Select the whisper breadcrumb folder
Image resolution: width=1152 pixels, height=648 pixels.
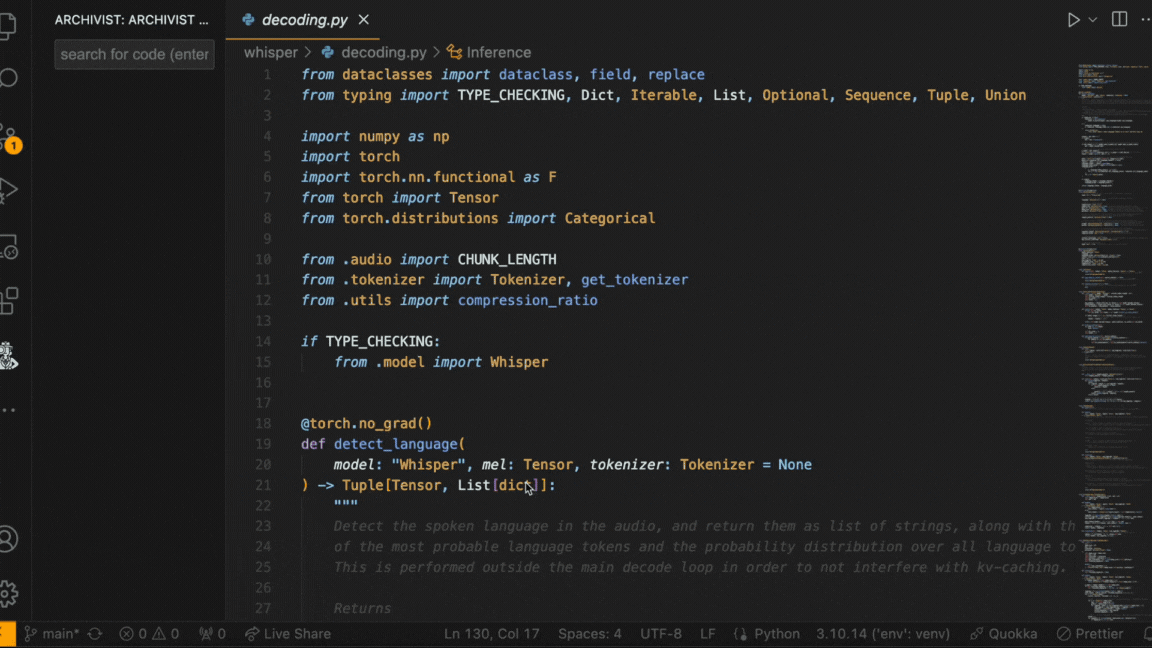click(x=270, y=52)
